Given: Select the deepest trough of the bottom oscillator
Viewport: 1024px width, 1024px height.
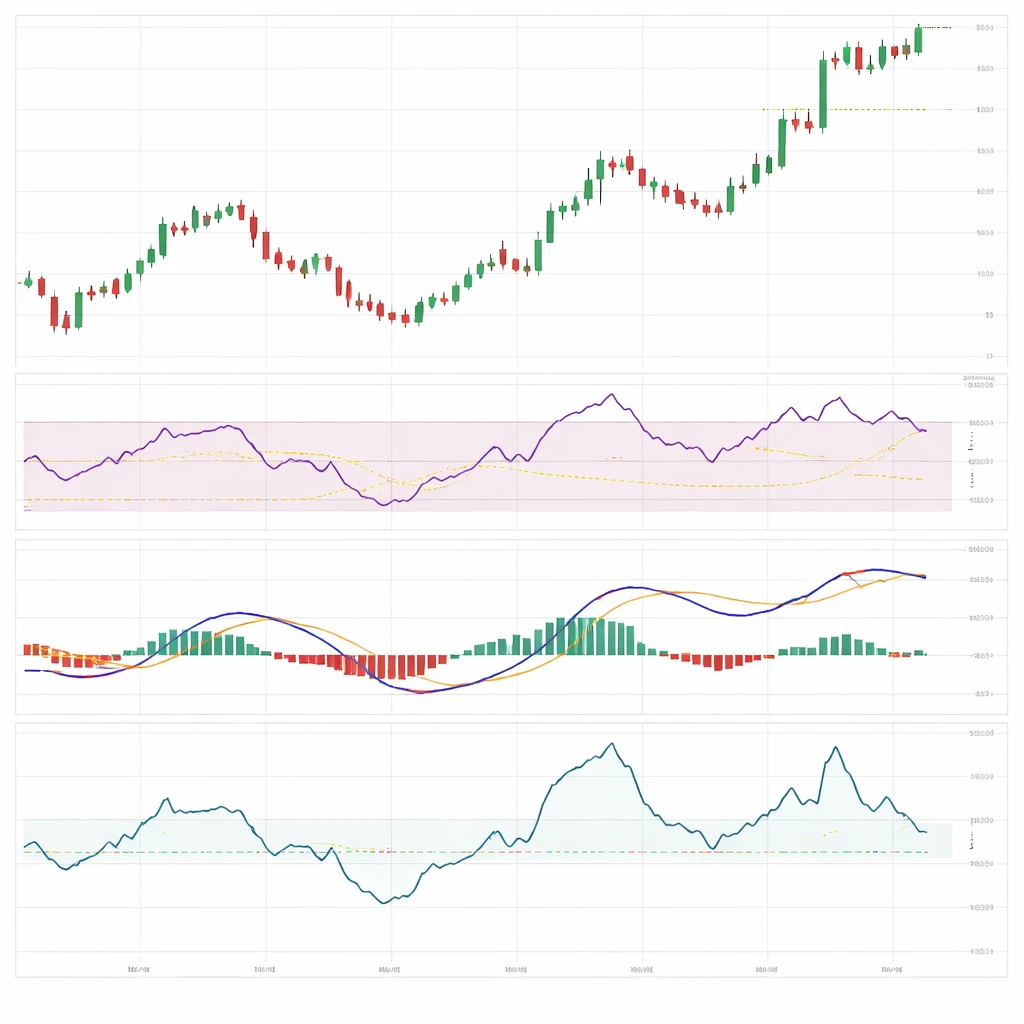Looking at the screenshot, I should point(382,902).
